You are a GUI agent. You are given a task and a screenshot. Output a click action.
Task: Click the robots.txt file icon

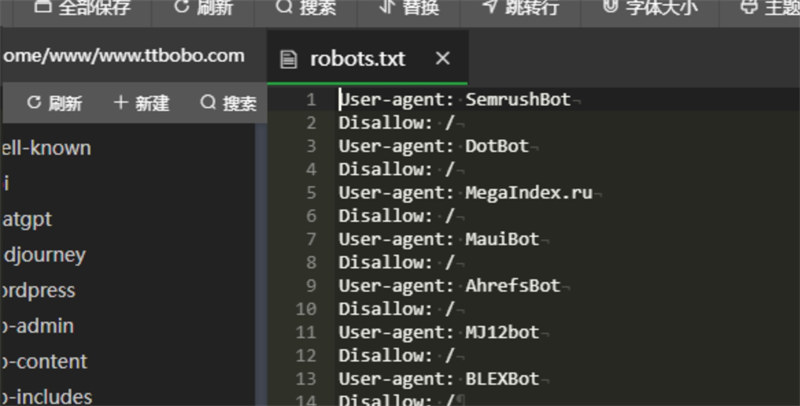(x=288, y=59)
